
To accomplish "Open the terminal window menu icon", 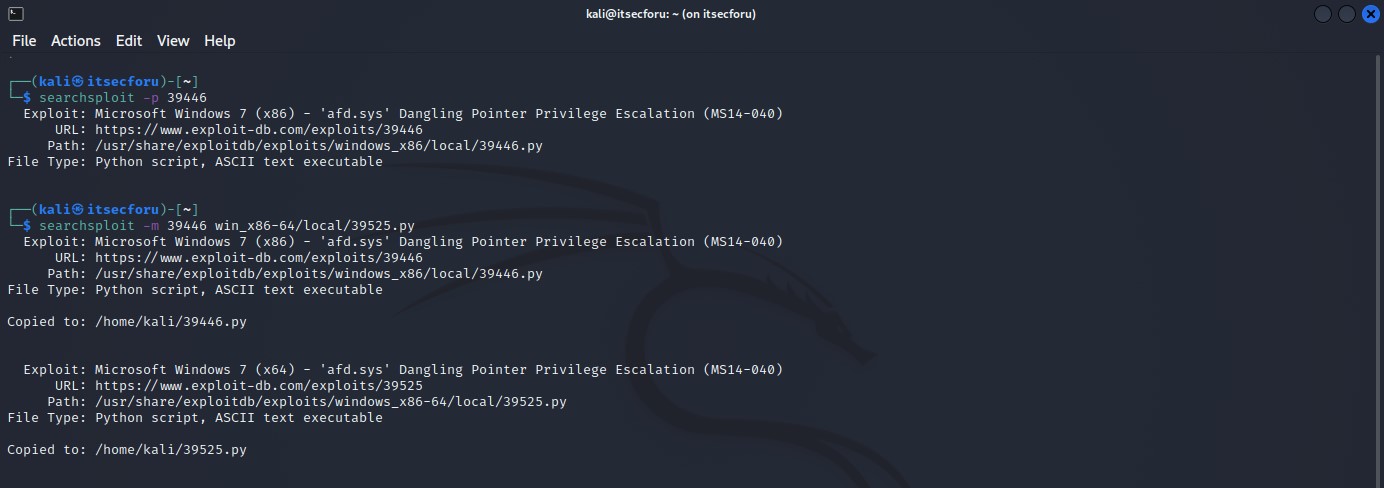I will [x=16, y=14].
